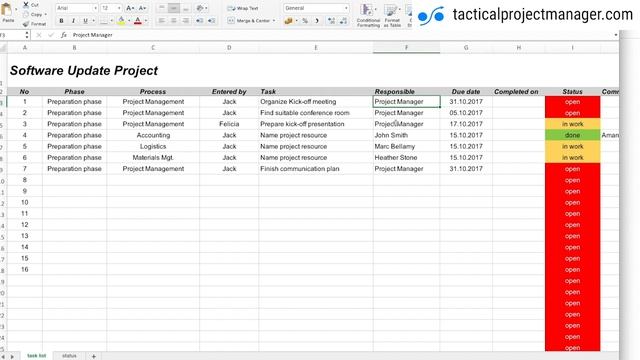Switch to the status sheet tab
The width and height of the screenshot is (640, 360).
click(69, 356)
